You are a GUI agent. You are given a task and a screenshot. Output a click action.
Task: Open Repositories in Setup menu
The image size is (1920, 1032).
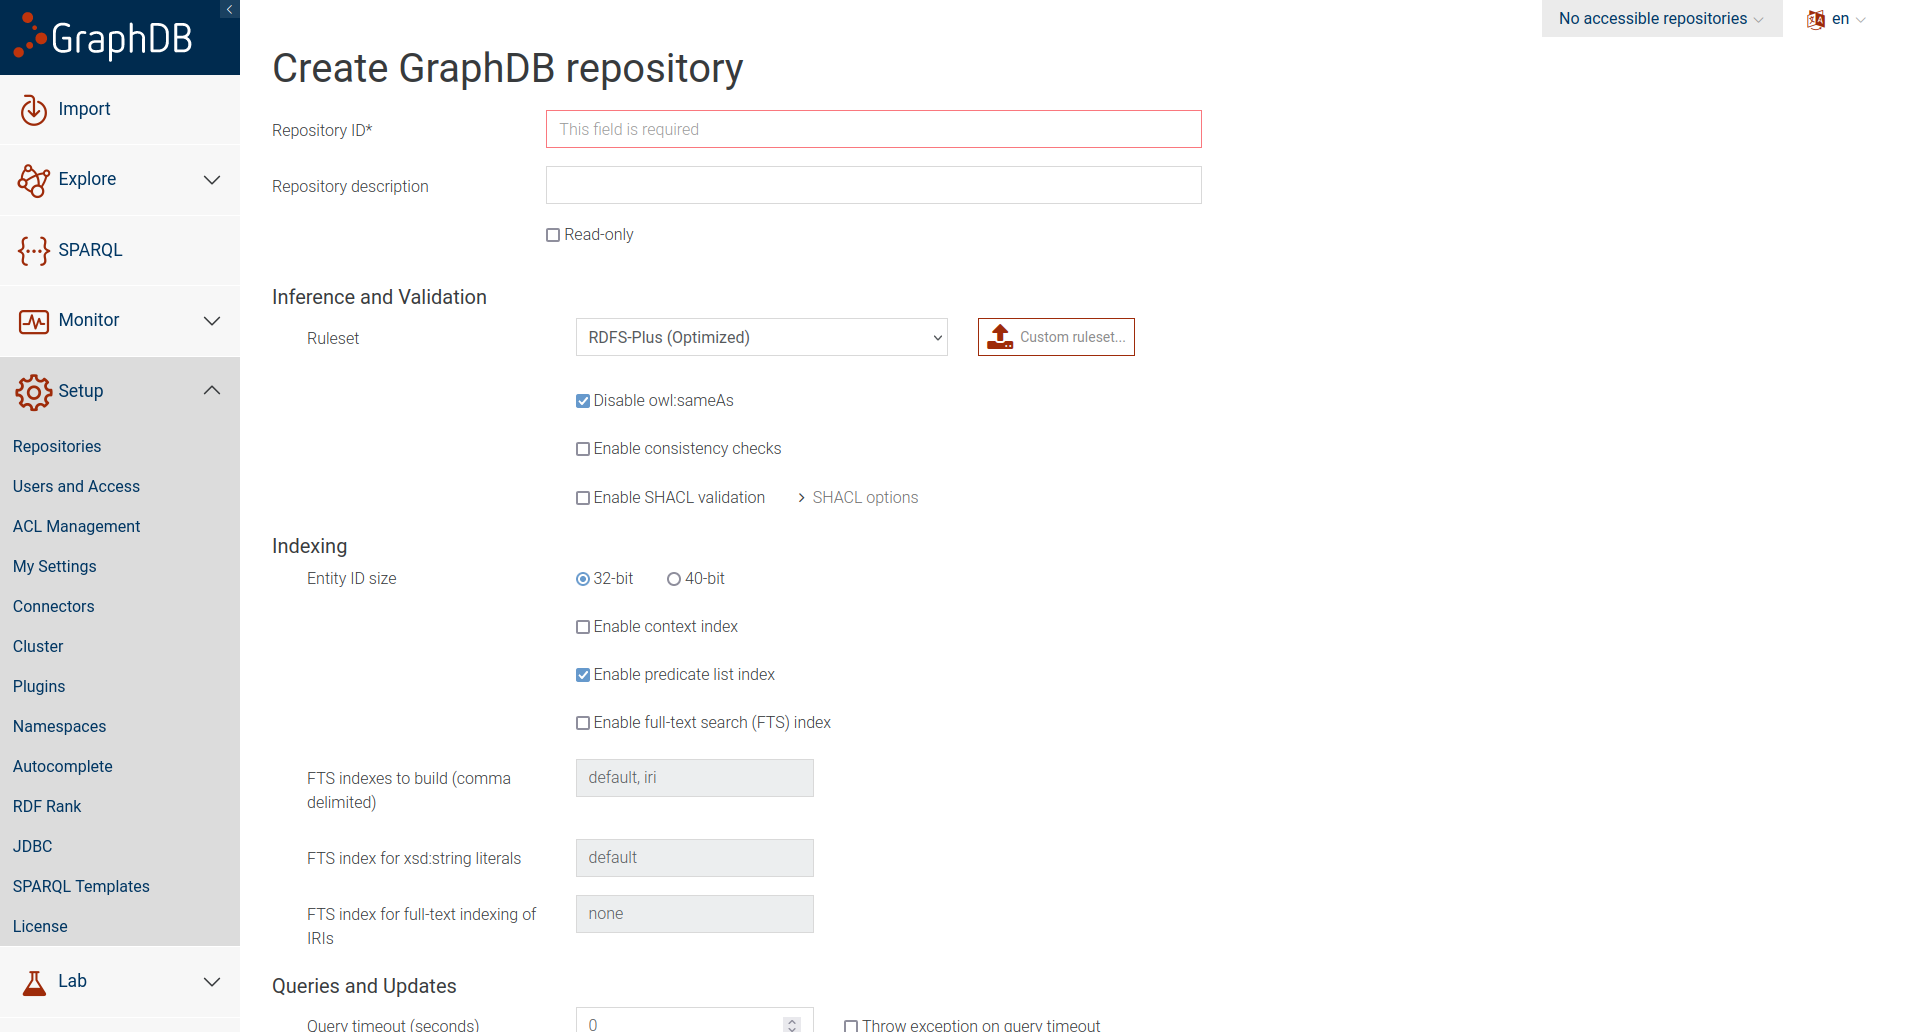tap(57, 447)
